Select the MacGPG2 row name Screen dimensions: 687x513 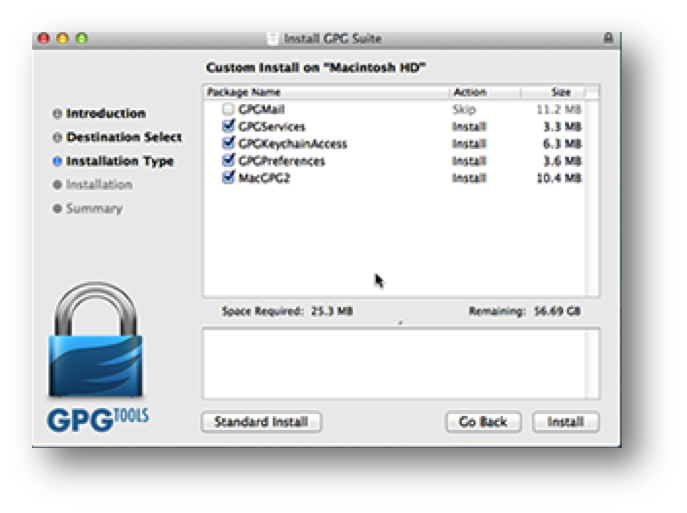pyautogui.click(x=264, y=178)
